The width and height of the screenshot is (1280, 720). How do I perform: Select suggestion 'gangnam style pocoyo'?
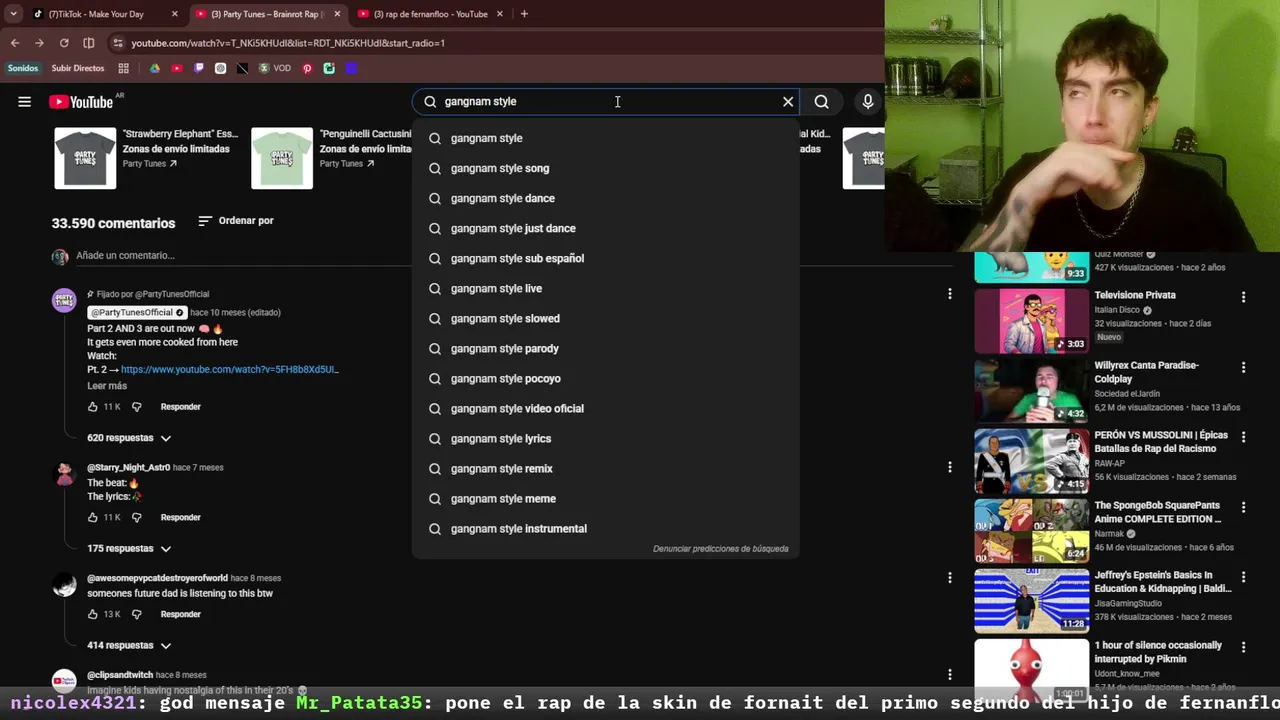[x=605, y=378]
